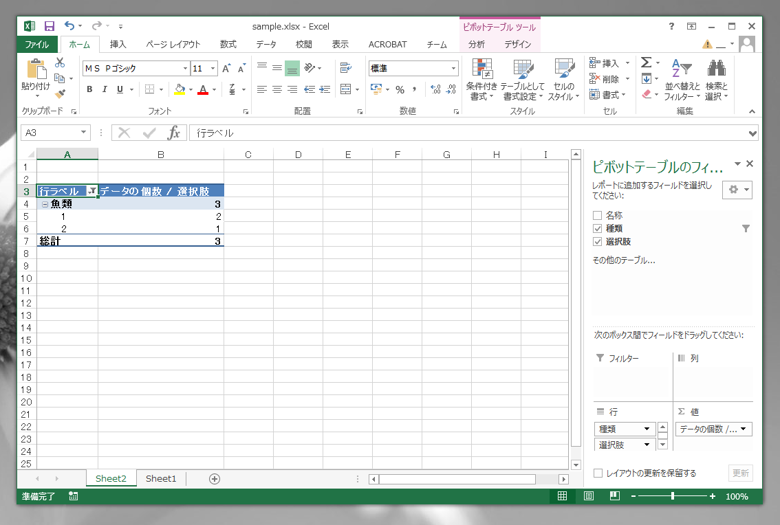Open the values field データの個数 dropdown
The image size is (780, 525).
743,429
